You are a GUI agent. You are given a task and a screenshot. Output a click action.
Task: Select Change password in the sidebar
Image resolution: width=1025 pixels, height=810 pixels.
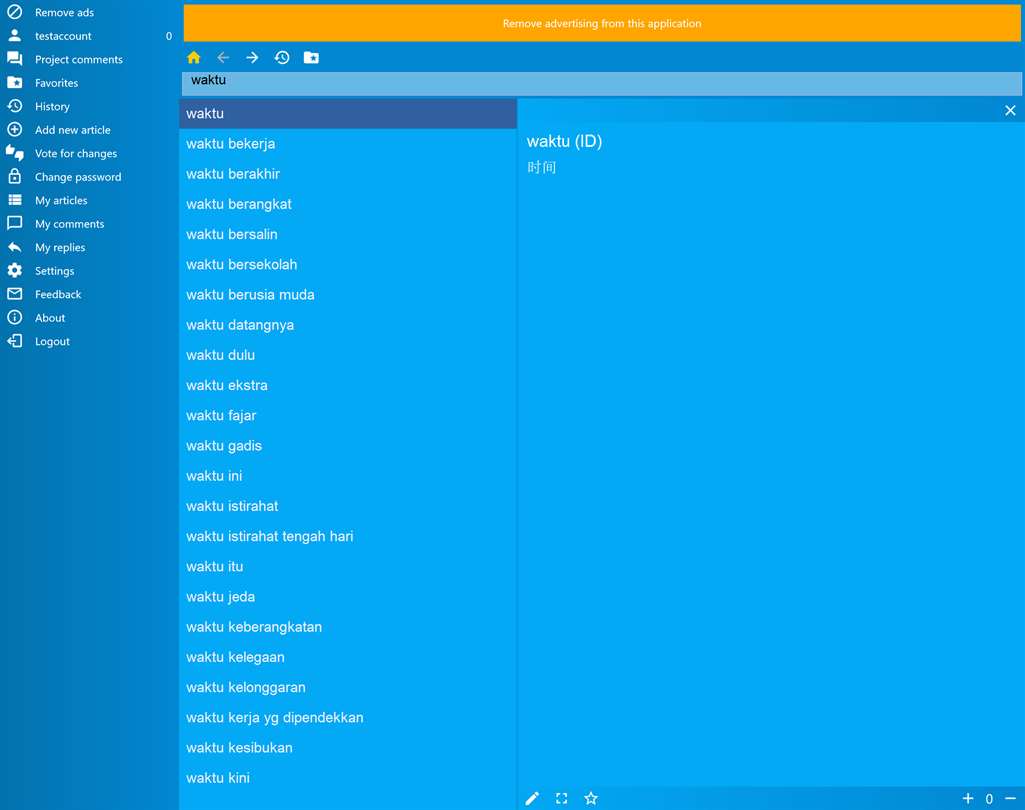78,177
